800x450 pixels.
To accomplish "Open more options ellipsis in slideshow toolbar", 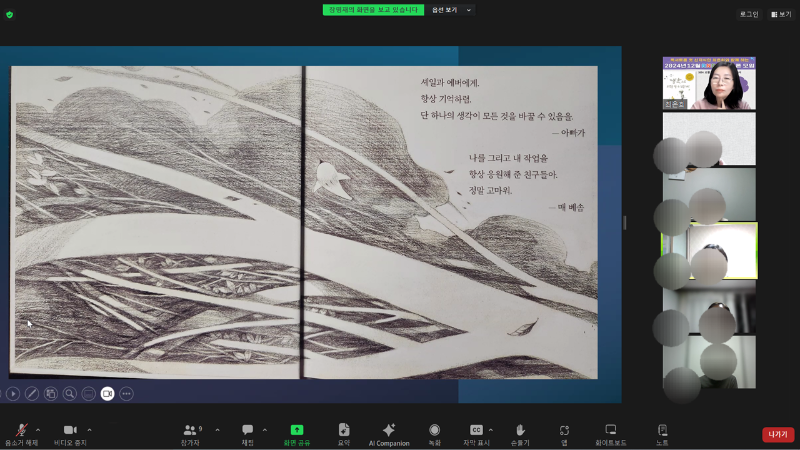I will 126,393.
